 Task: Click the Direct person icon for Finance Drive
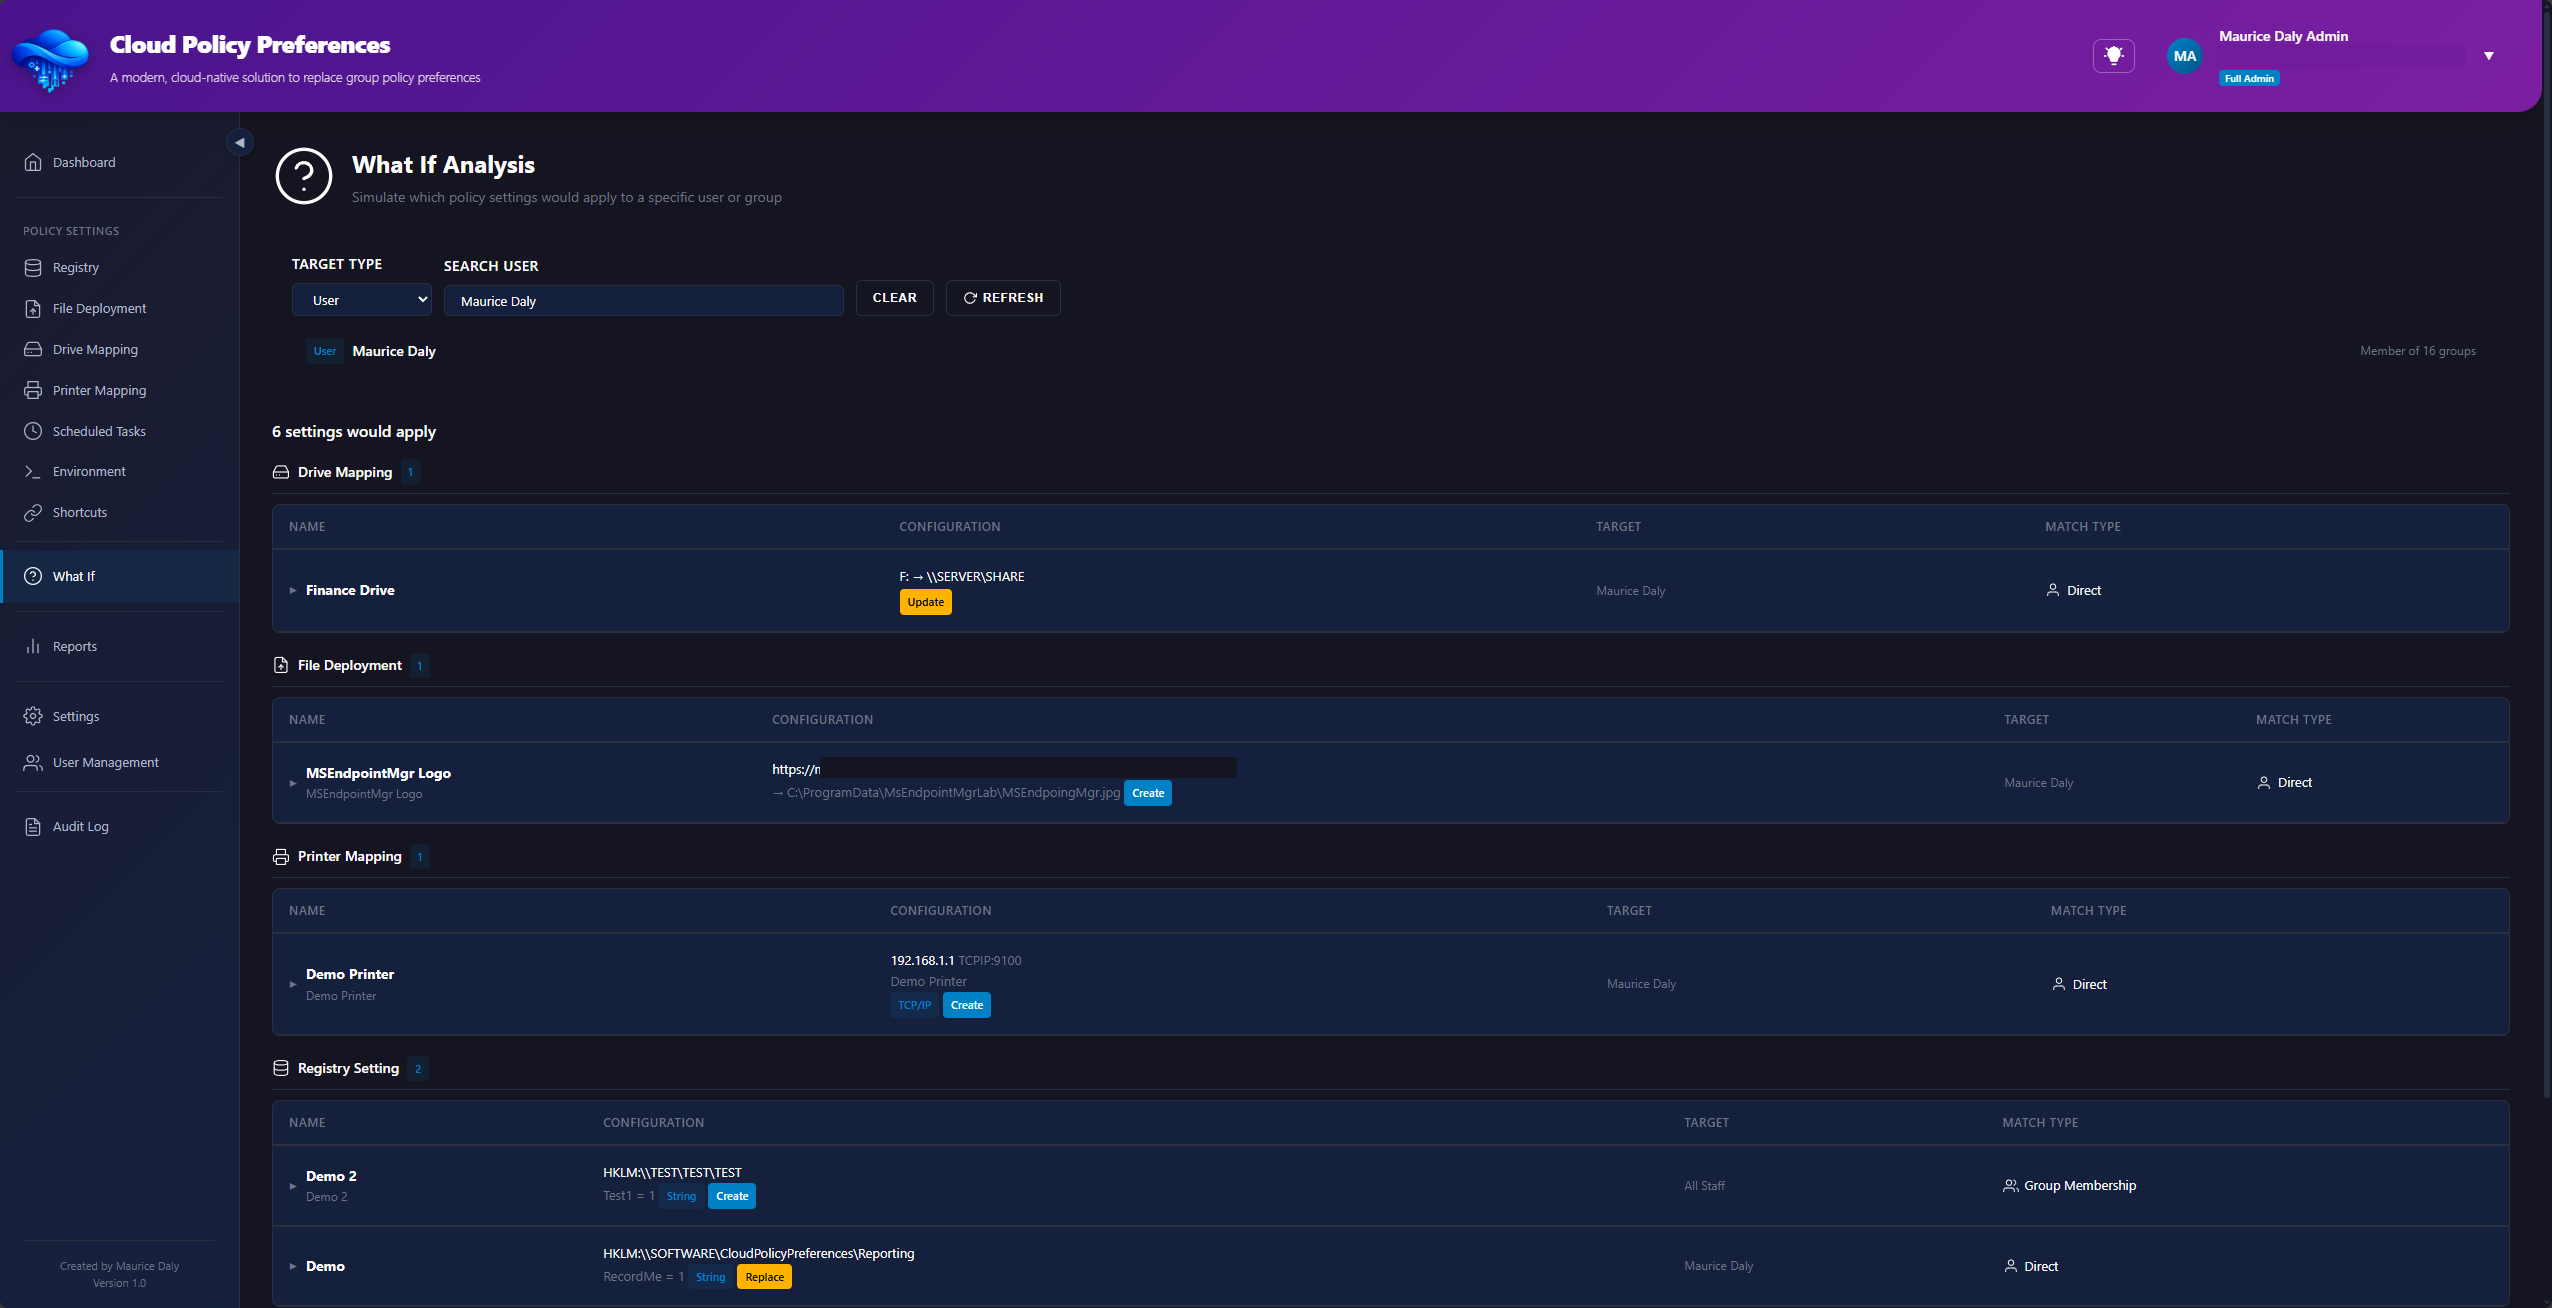(x=2053, y=590)
